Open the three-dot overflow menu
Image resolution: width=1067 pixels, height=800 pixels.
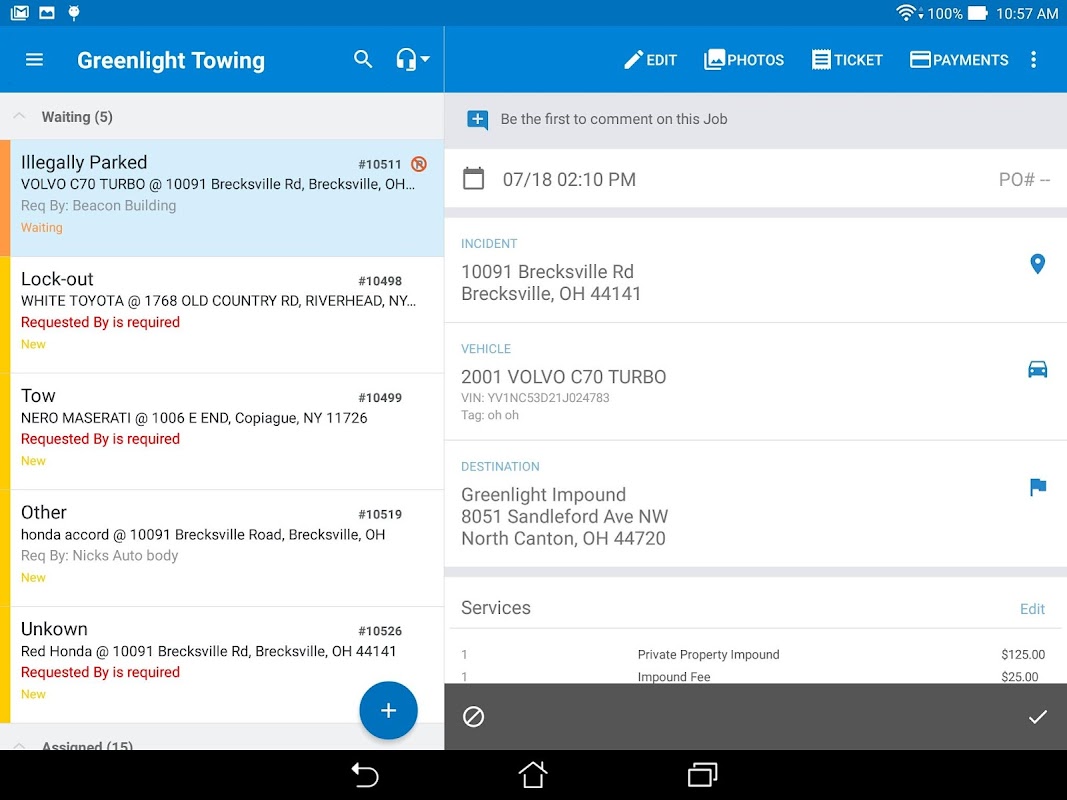click(1033, 60)
